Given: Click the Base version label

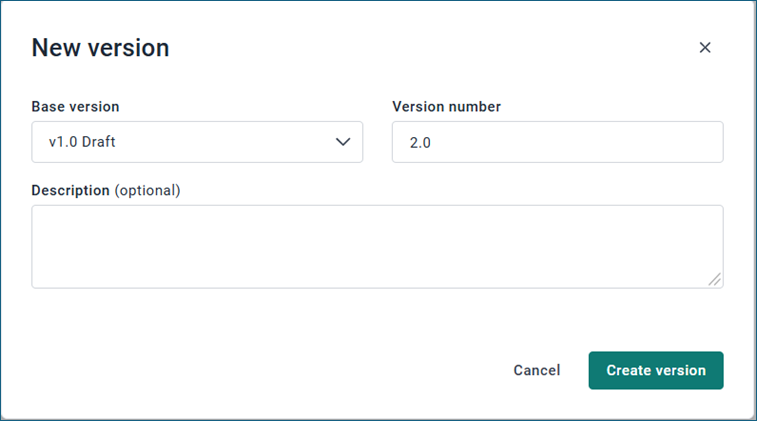Looking at the screenshot, I should 75,106.
